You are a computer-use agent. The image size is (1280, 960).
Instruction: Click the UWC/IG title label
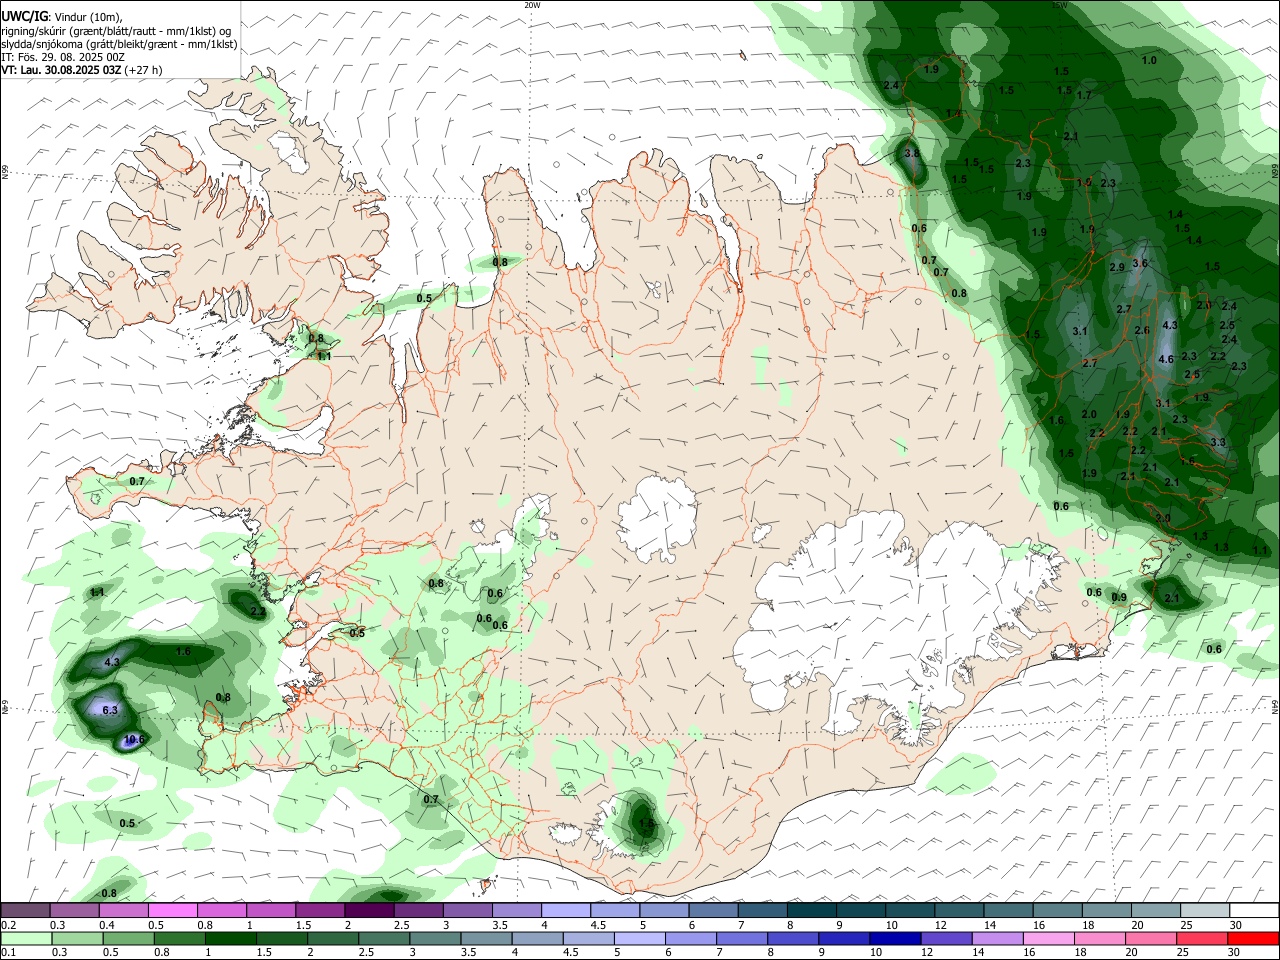pos(25,16)
